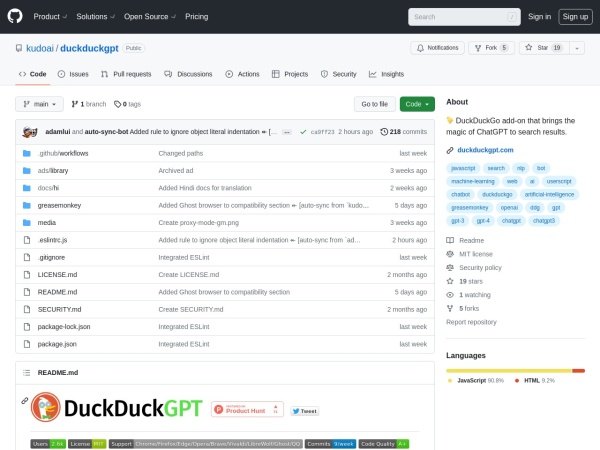Viewport: 600px width, 450px height.
Task: Click the file icon of package-lock.json
Action: pyautogui.click(x=27, y=327)
